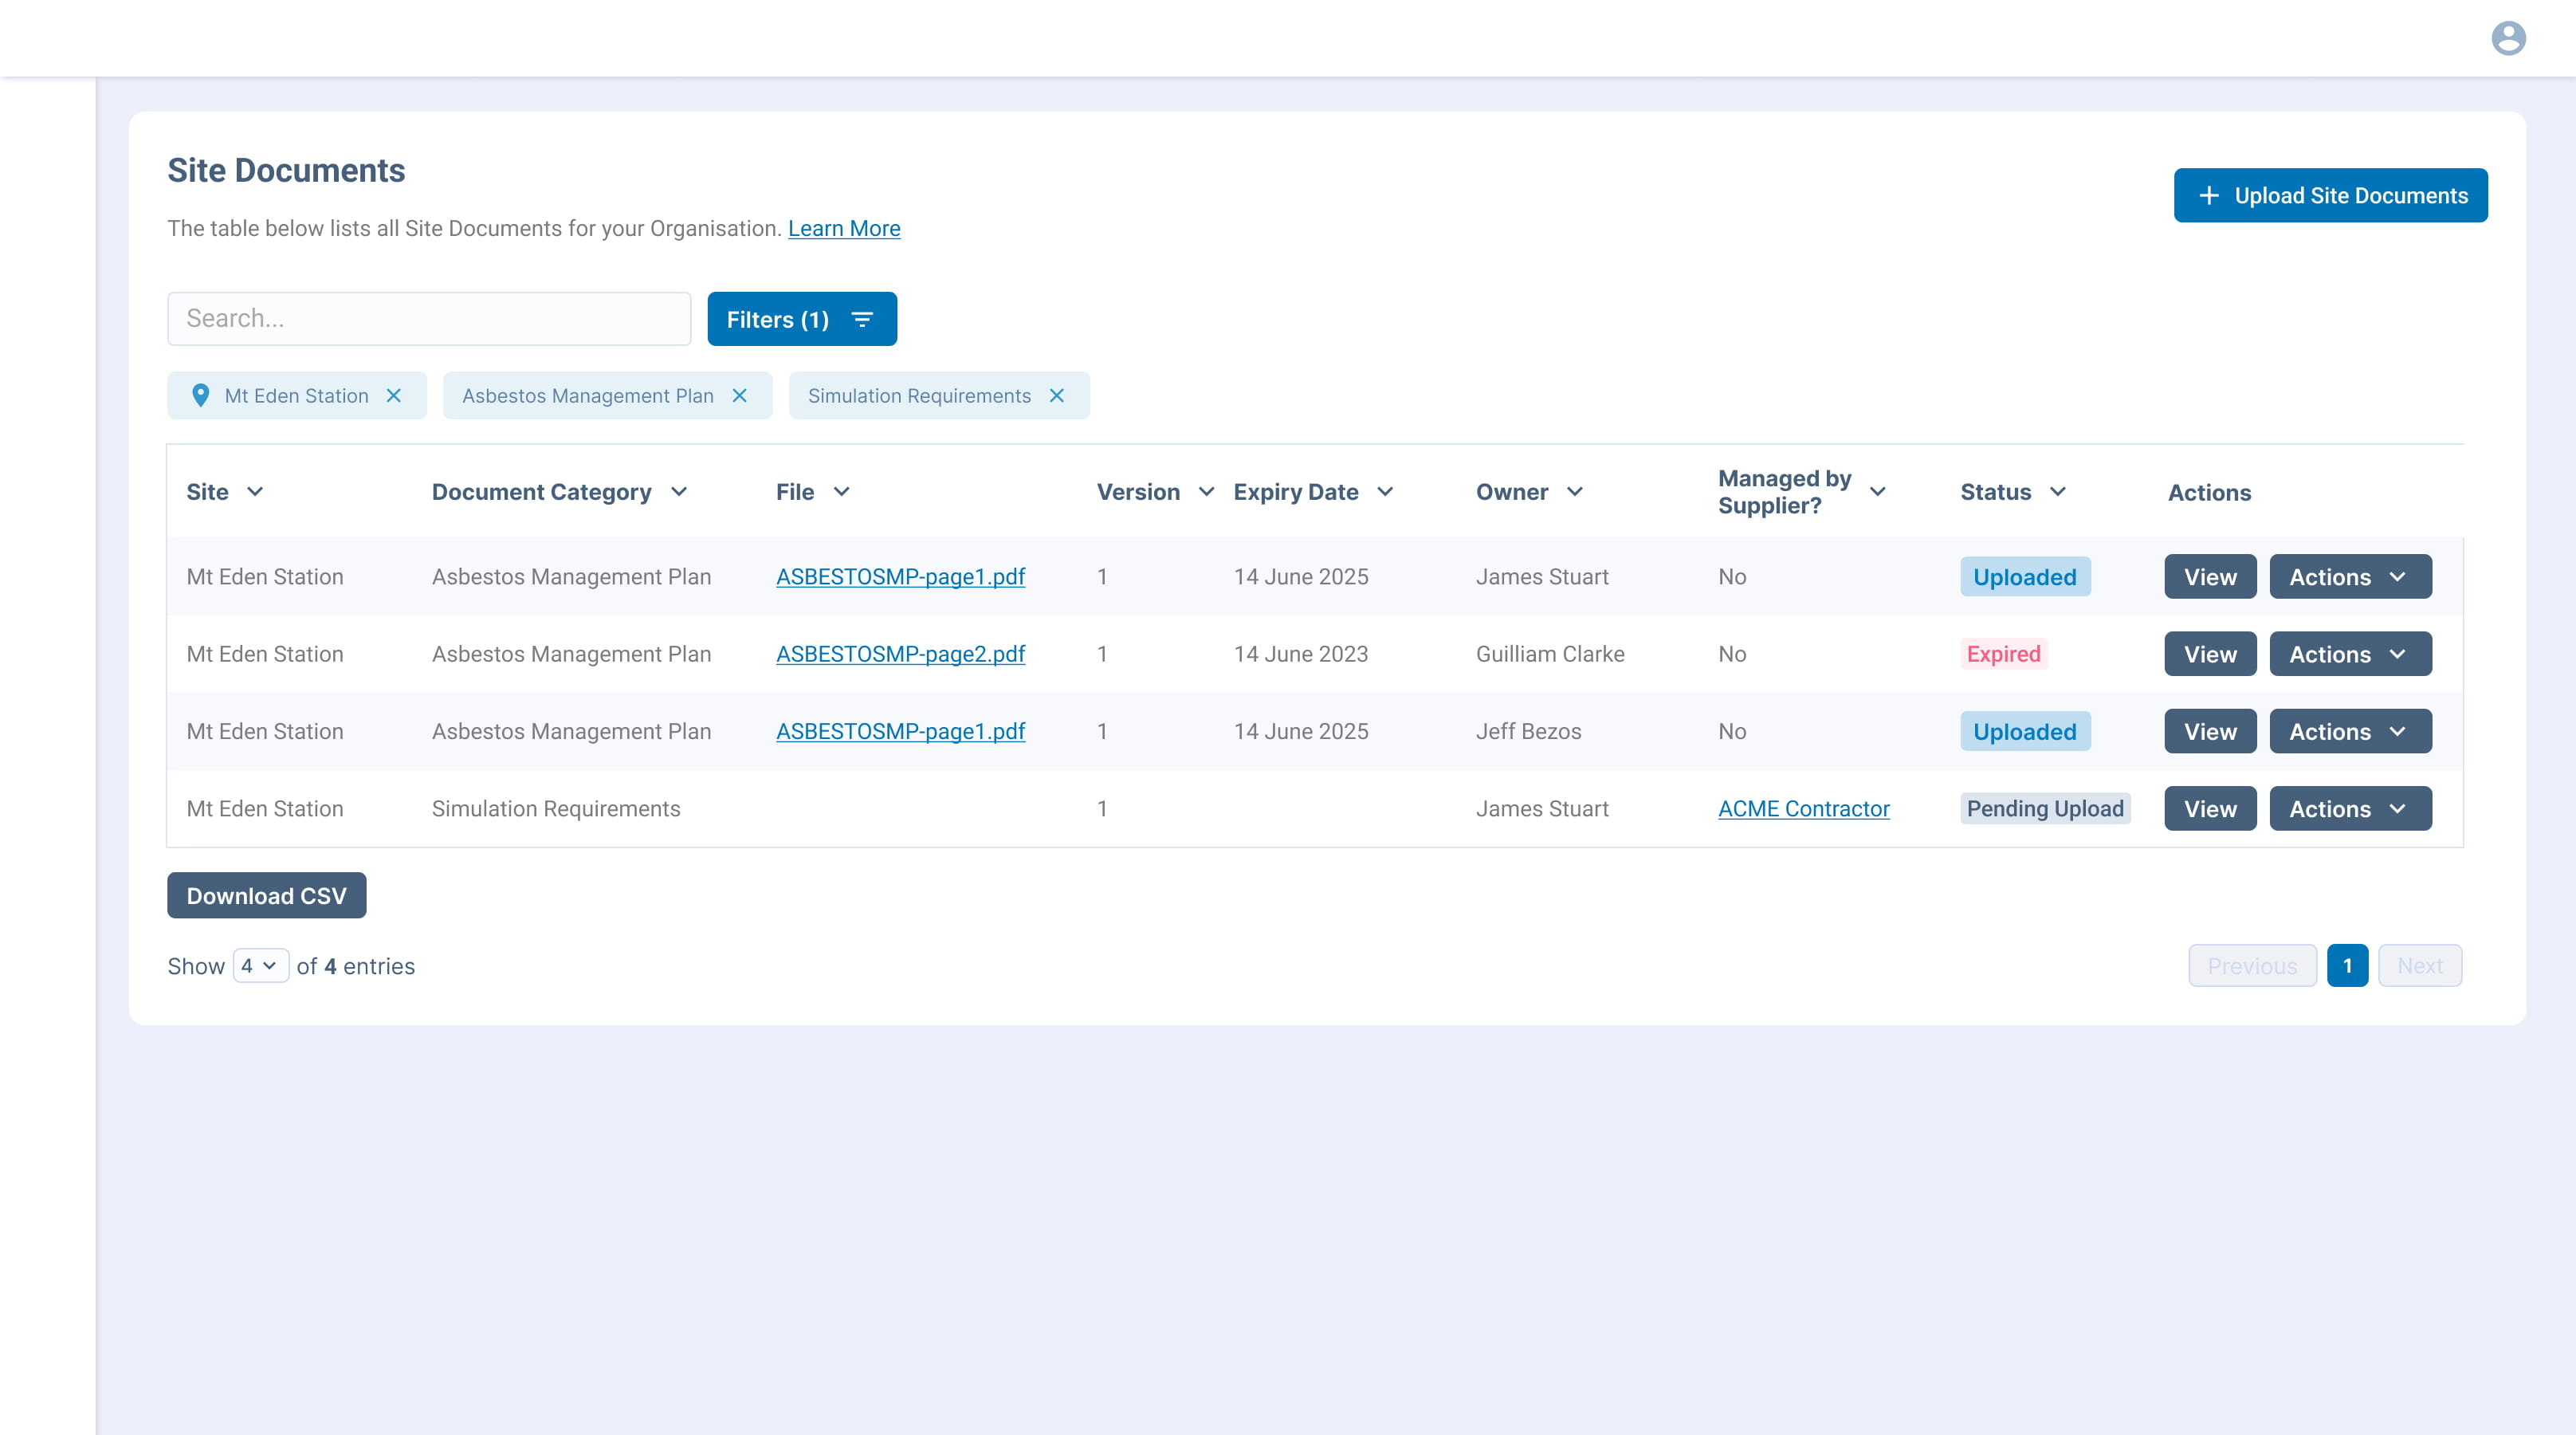Remove the Mt Eden Station filter chip
The width and height of the screenshot is (2576, 1435).
point(392,395)
